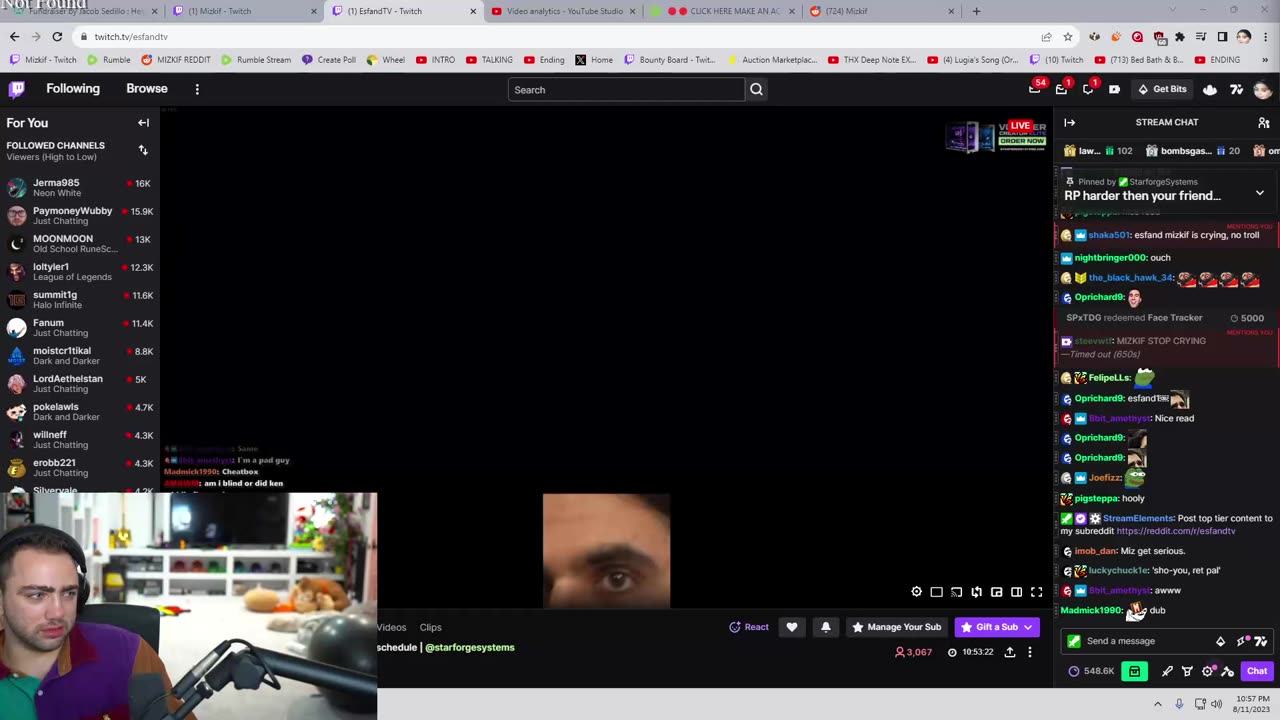Image resolution: width=1280 pixels, height=720 pixels.
Task: Open the three-dot More menu beside Browse
Action: pos(197,89)
